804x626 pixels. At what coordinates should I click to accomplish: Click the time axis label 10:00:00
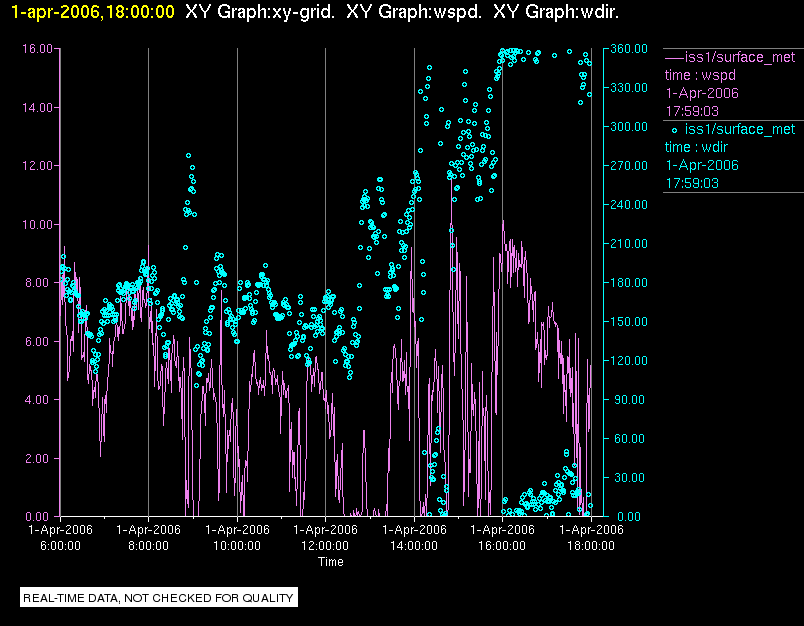(x=237, y=546)
